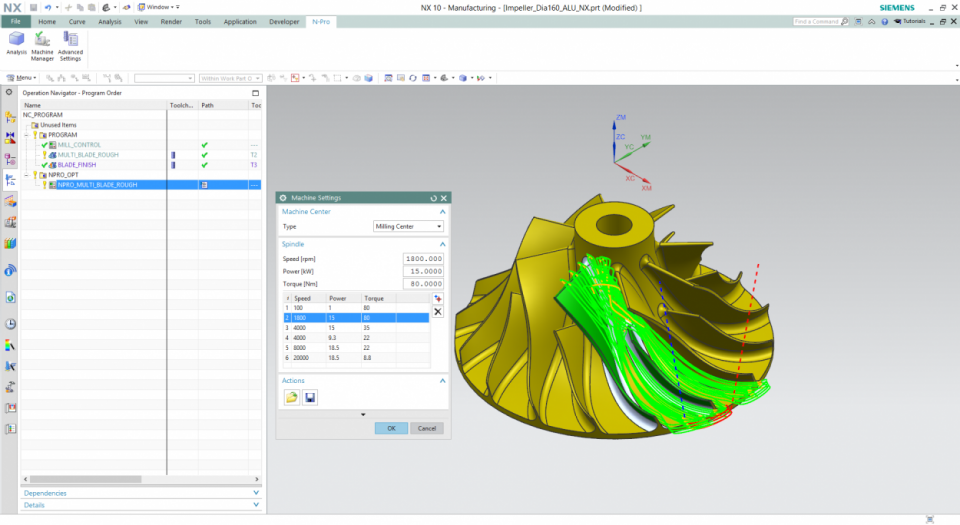Click the Open file icon under Actions
960x525 pixels.
(291, 397)
